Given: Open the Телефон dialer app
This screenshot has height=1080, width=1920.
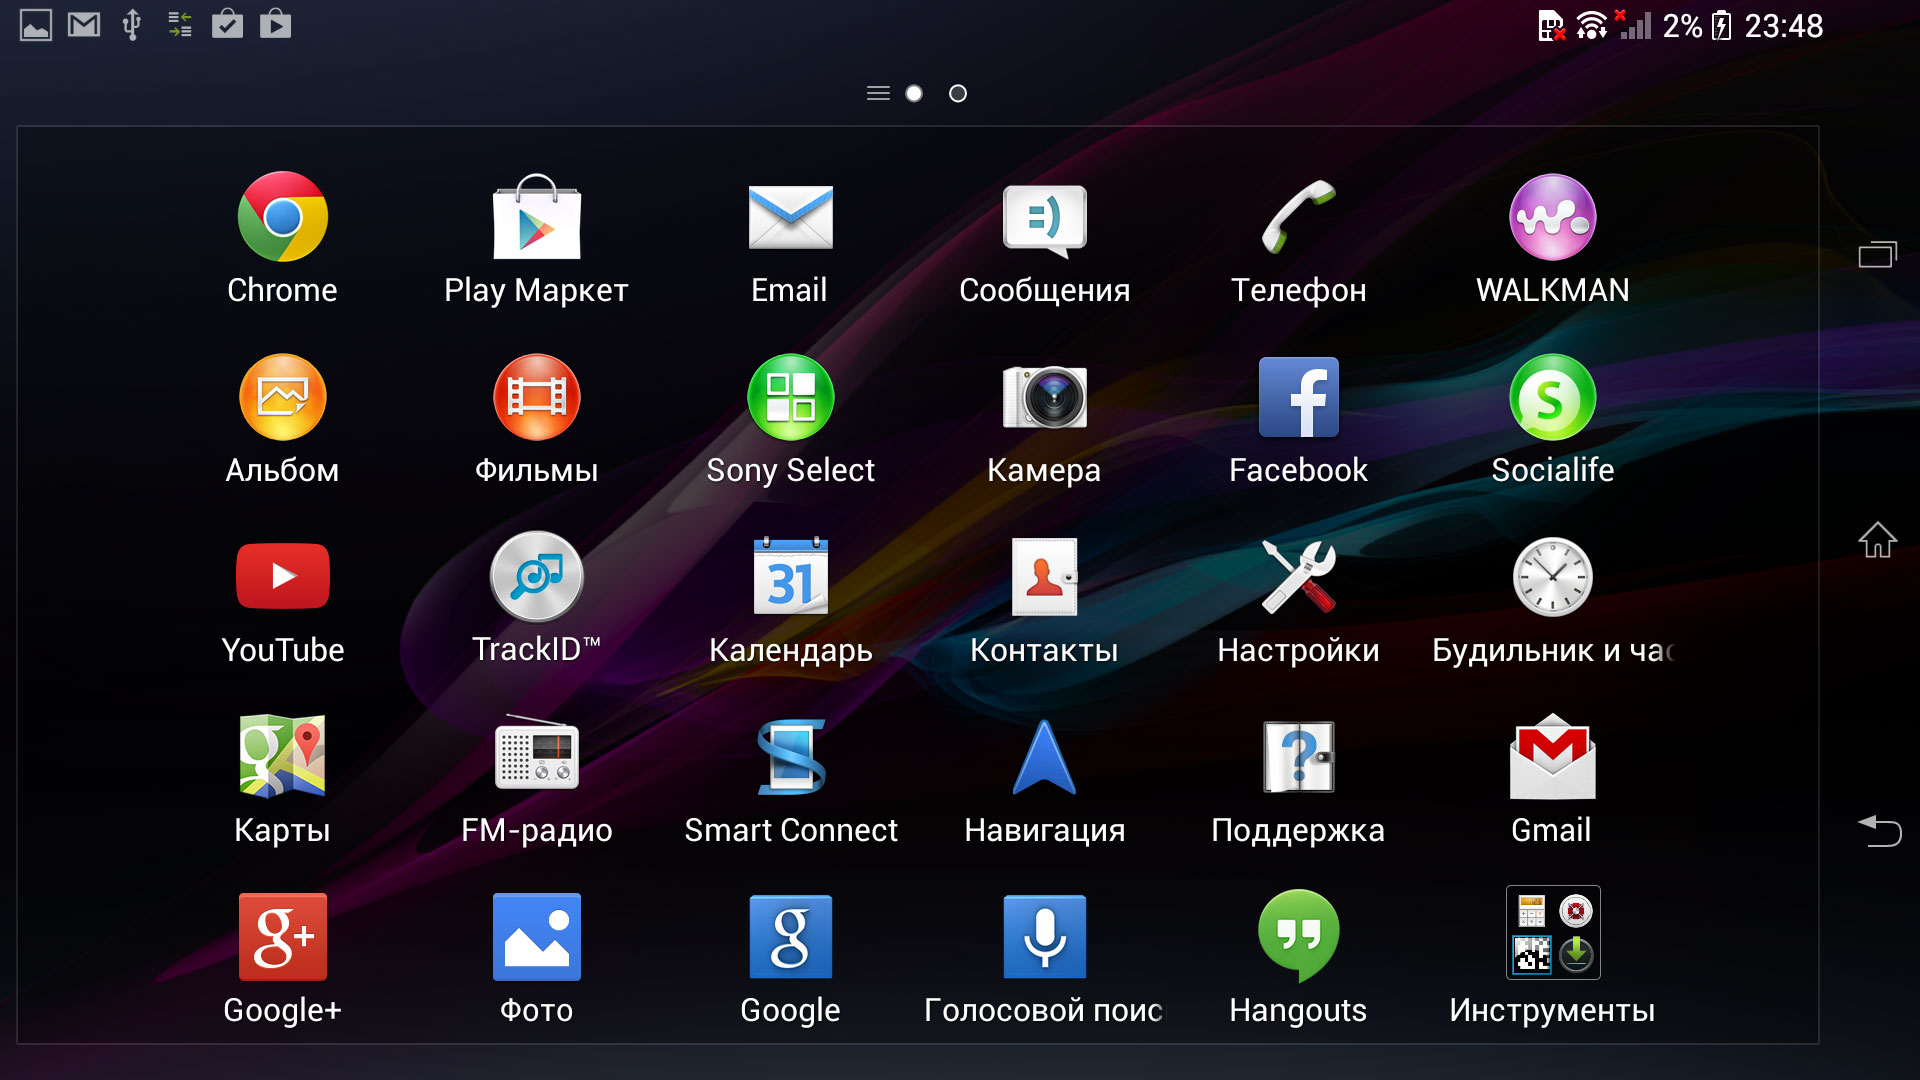Looking at the screenshot, I should pos(1298,240).
